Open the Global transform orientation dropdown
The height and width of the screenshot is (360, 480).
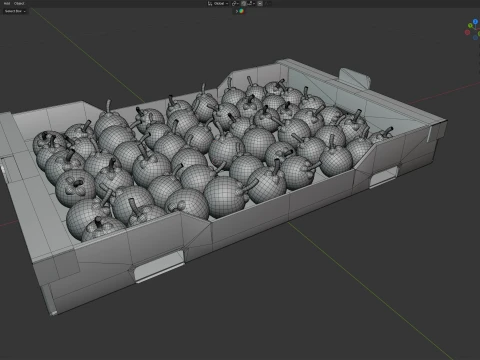pos(218,3)
